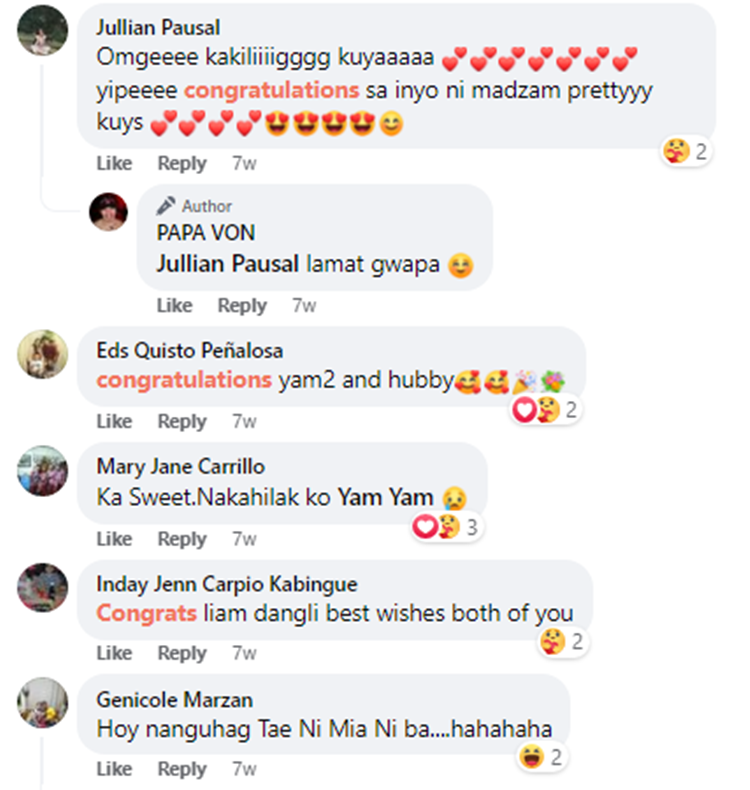Like Inday Jenn Carpio Kabingue's comment
Viewport: 750px width, 790px height.
[x=114, y=653]
